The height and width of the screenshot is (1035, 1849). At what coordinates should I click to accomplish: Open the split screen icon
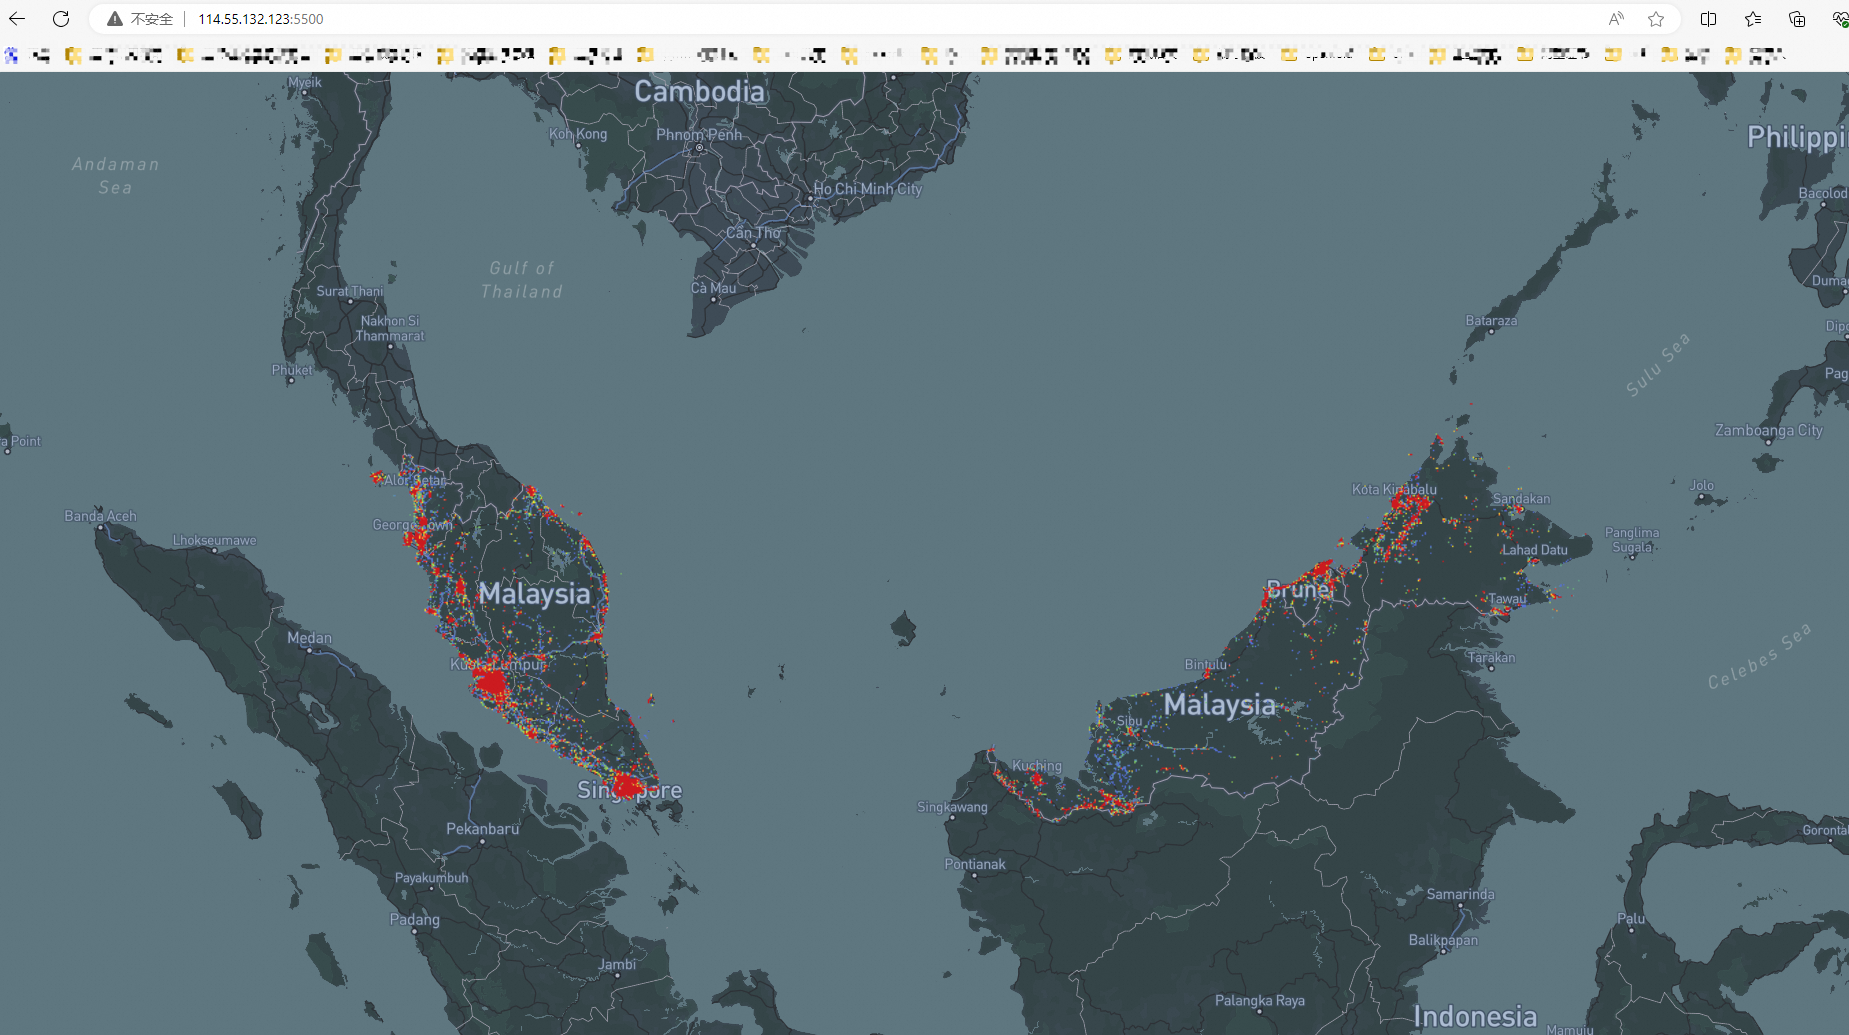[x=1708, y=19]
